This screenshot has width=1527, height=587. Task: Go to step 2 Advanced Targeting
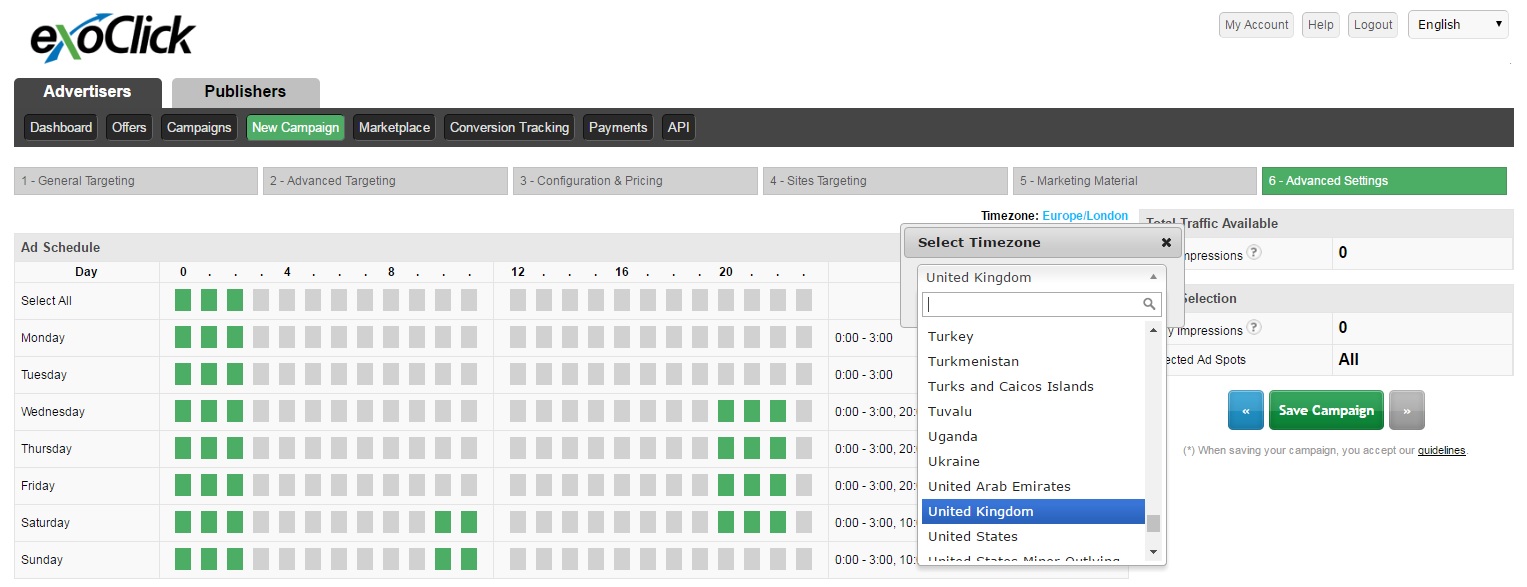click(386, 181)
